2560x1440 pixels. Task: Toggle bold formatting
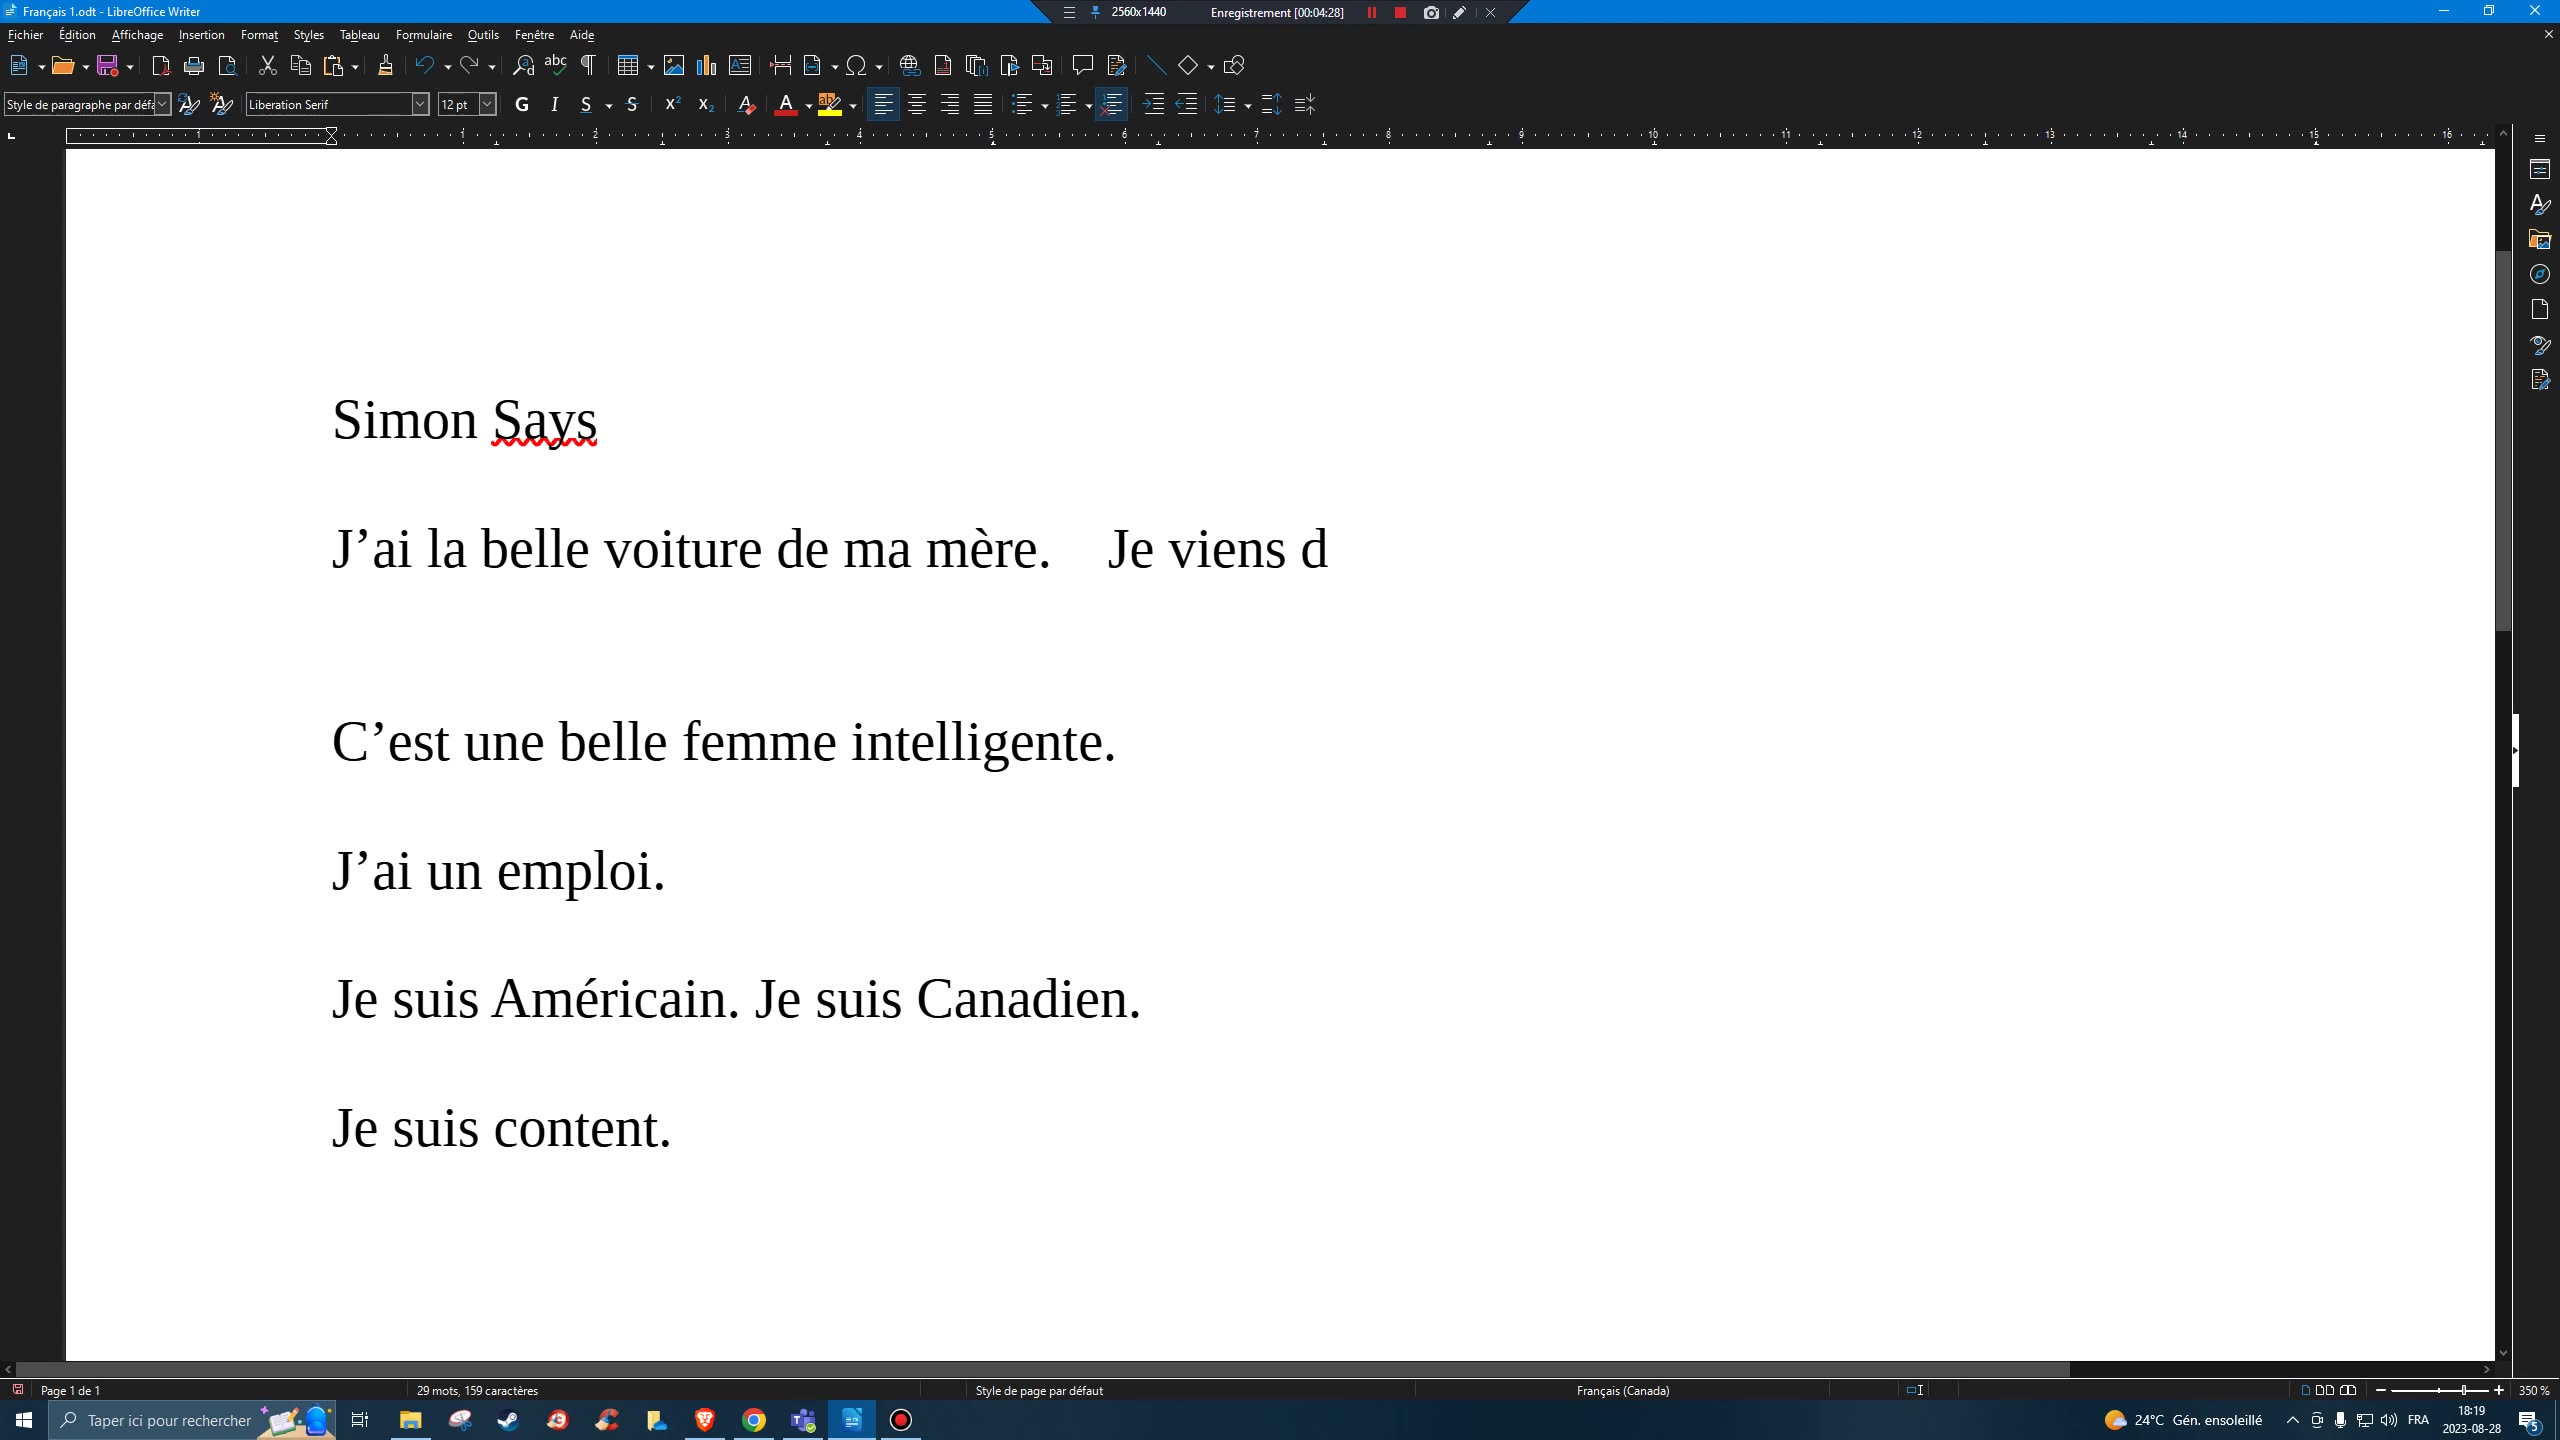click(x=522, y=104)
